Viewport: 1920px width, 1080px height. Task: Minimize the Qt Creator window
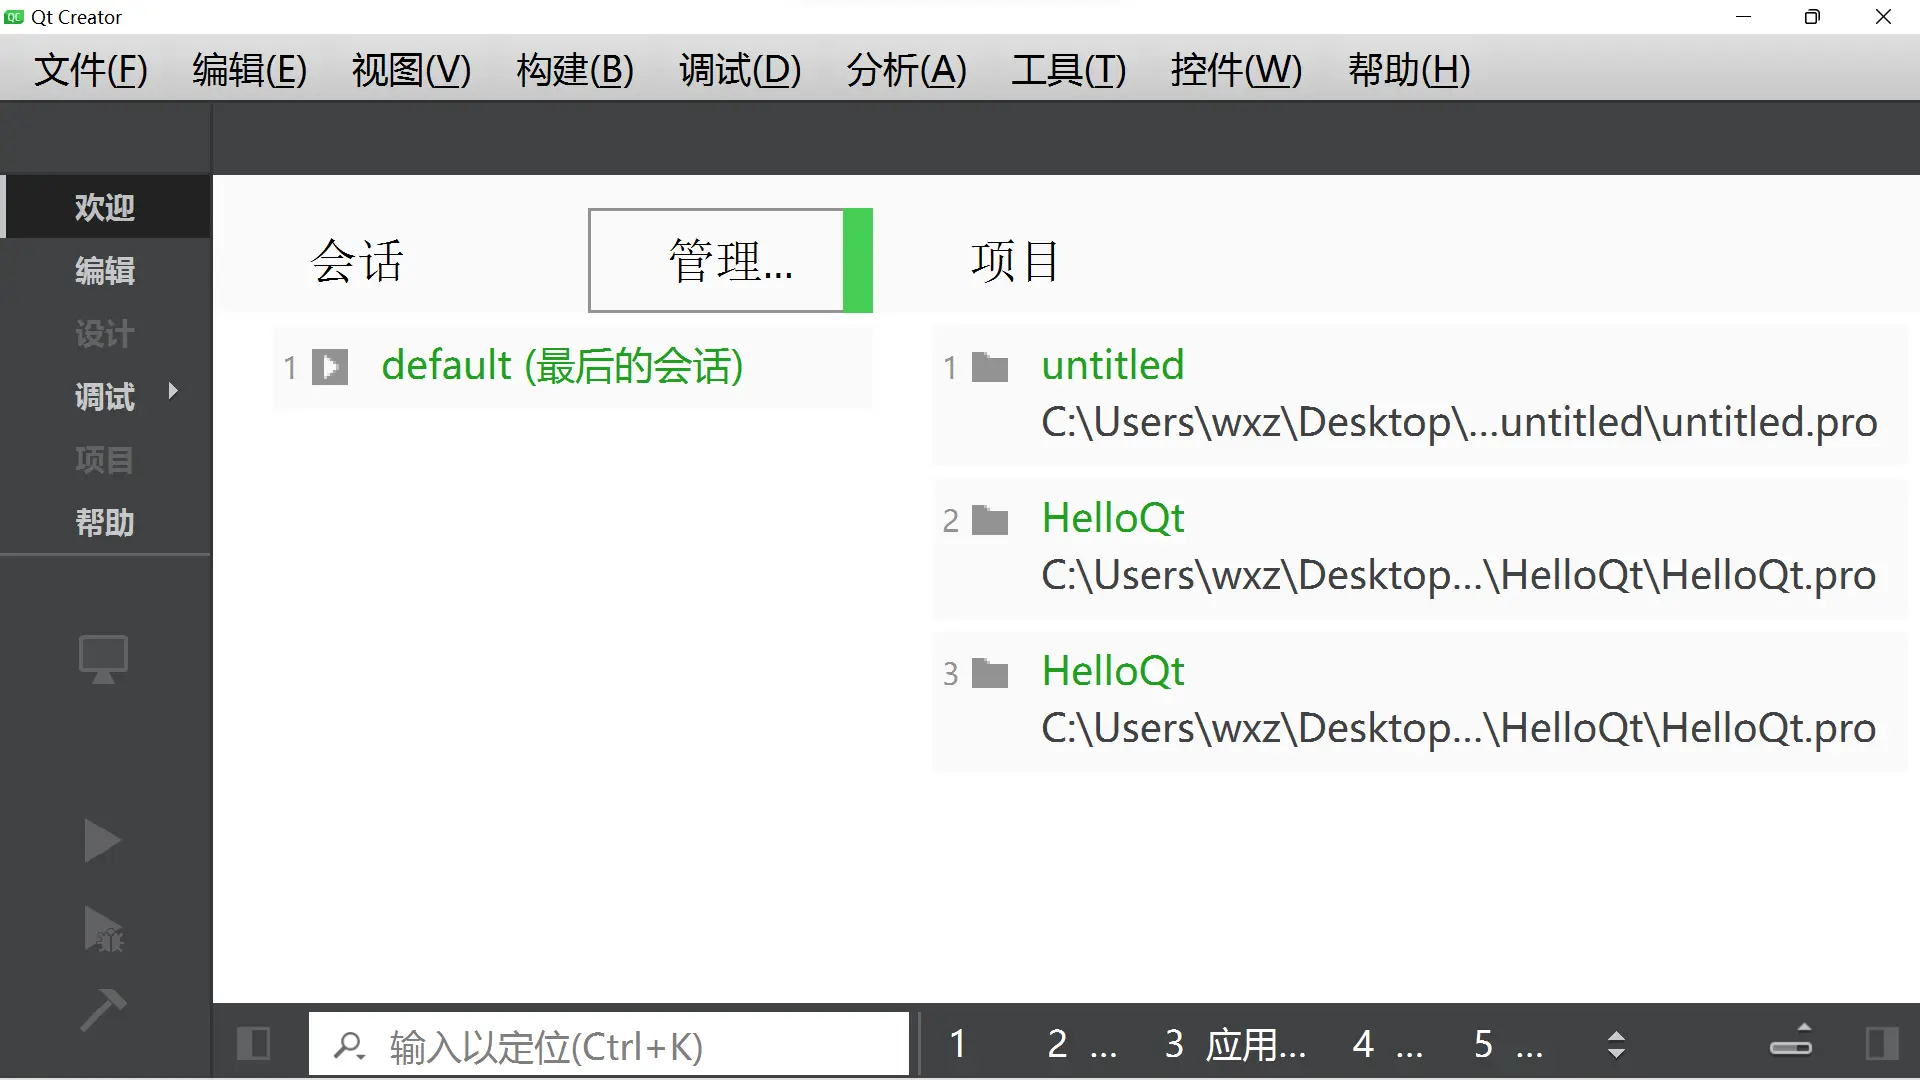[1743, 17]
